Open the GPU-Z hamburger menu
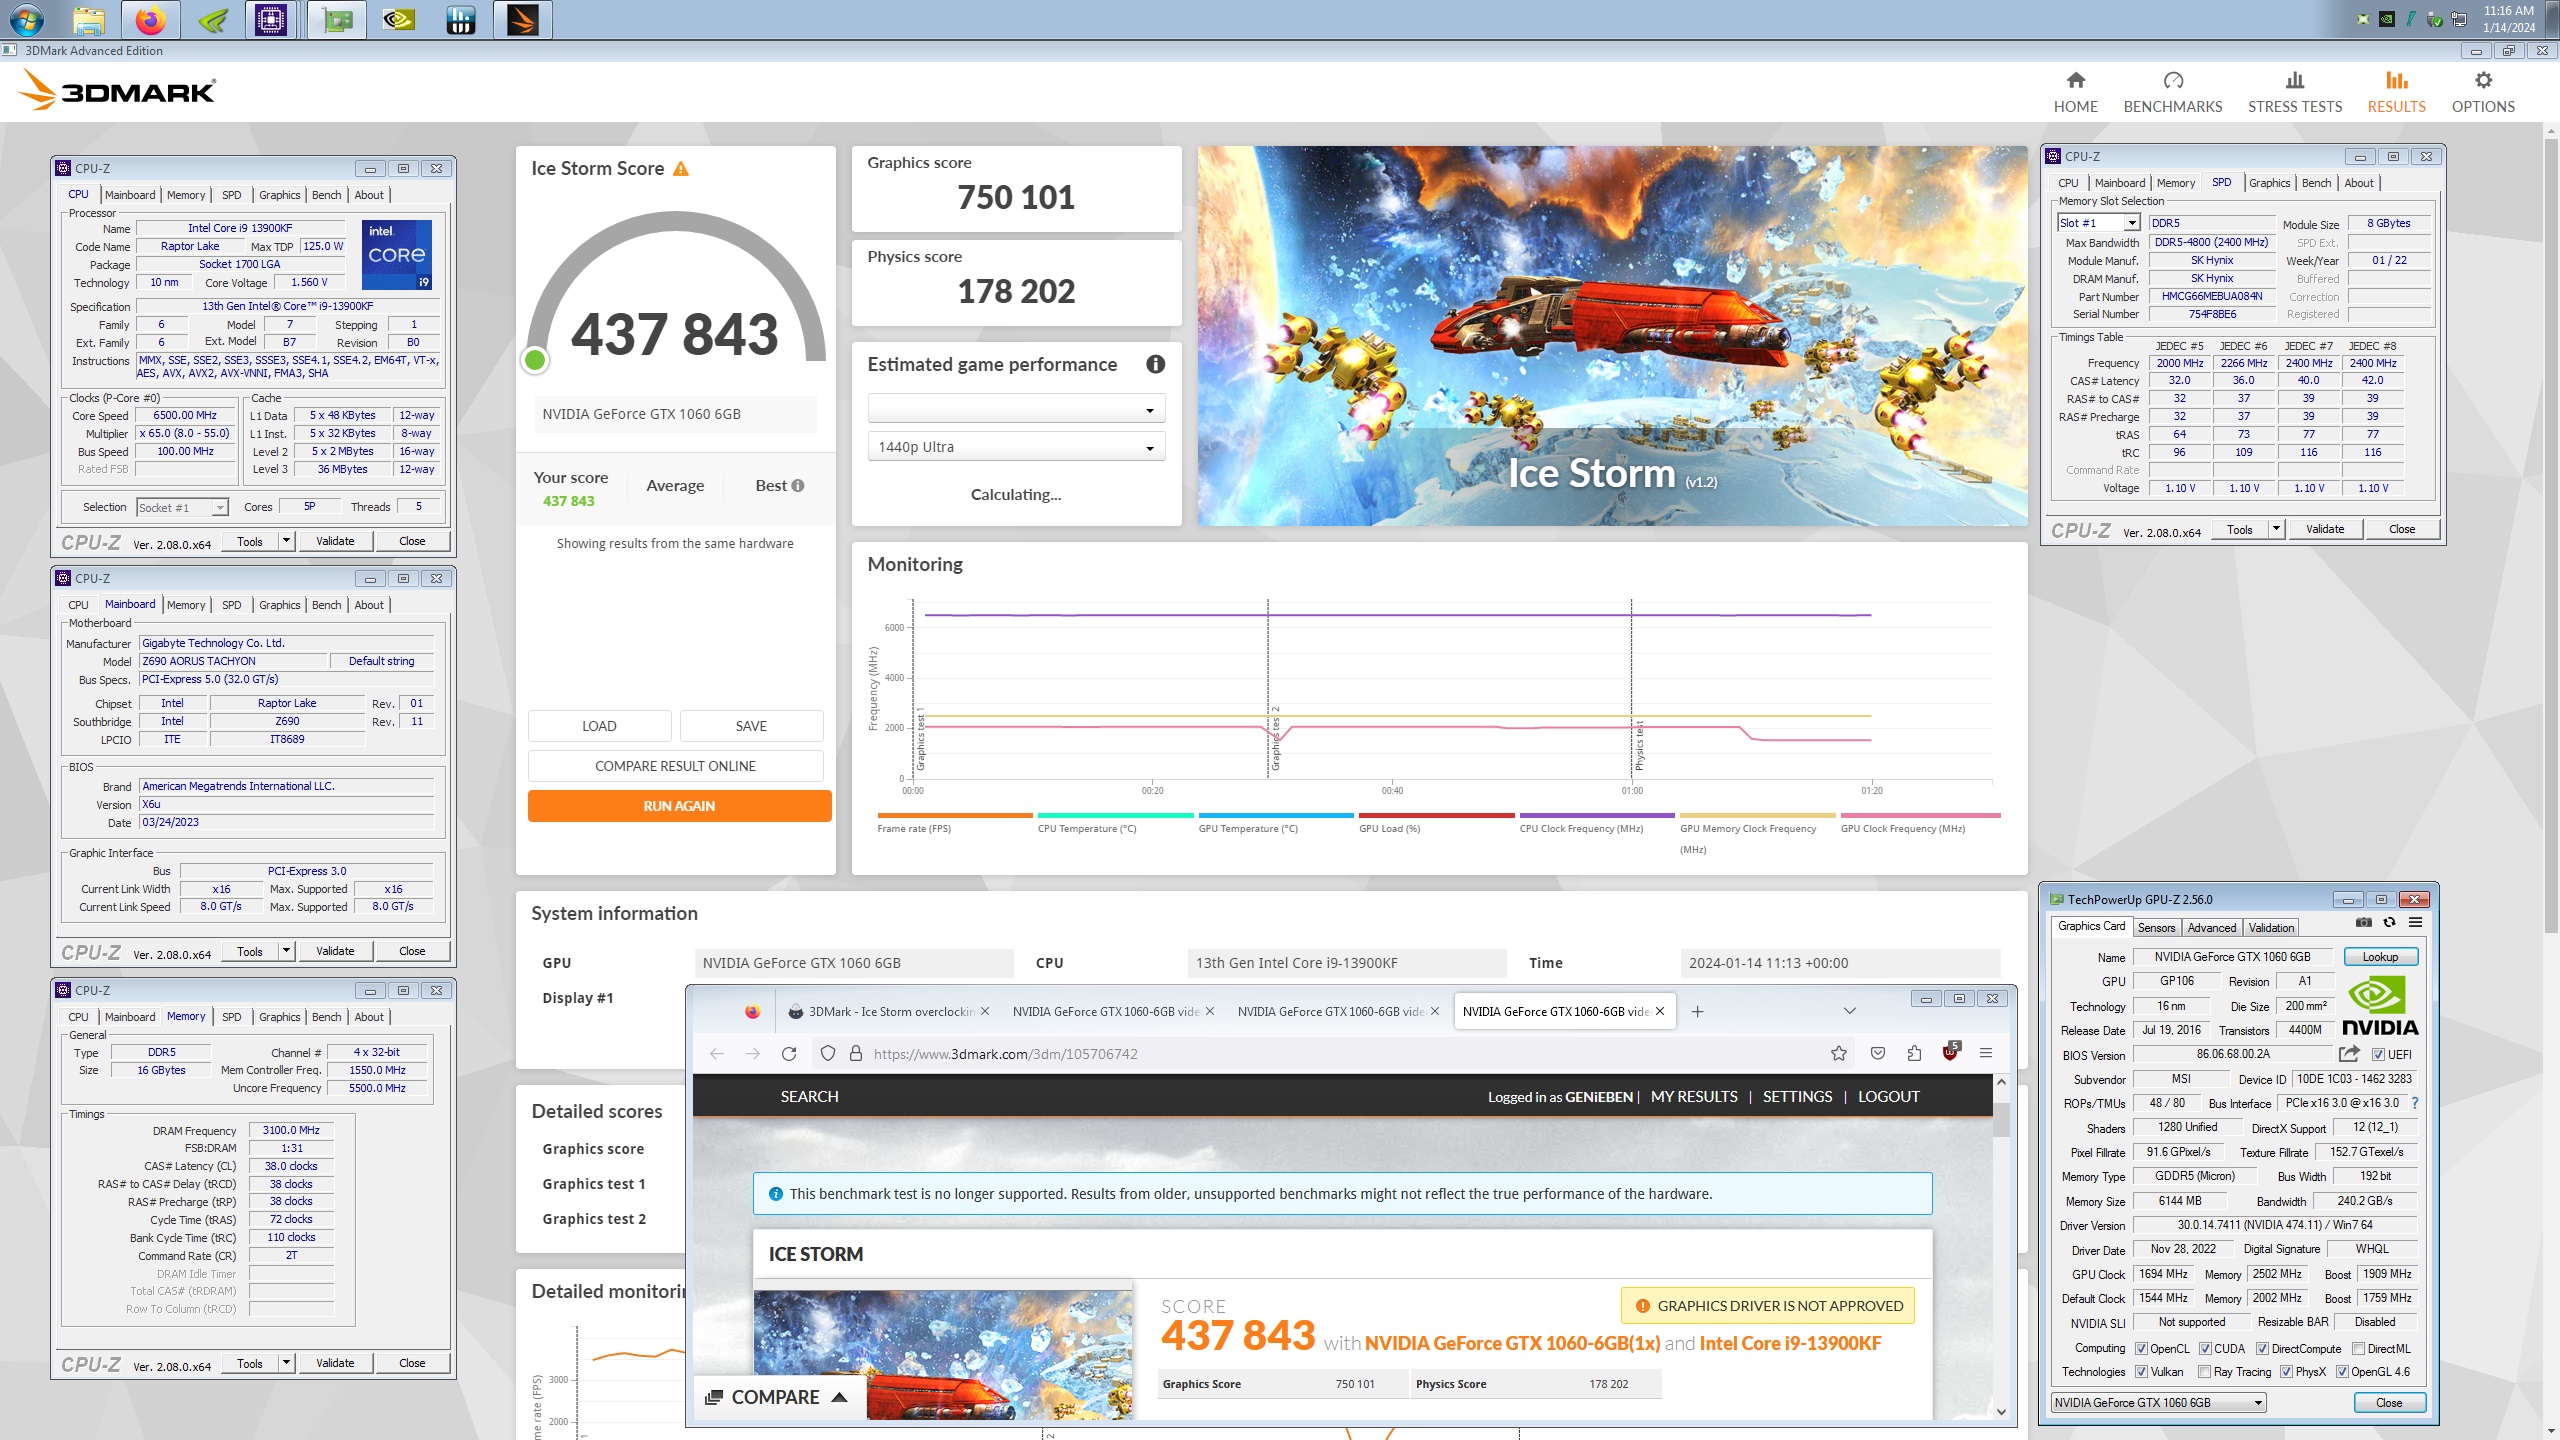Viewport: 2560px width, 1440px height. point(2415,923)
